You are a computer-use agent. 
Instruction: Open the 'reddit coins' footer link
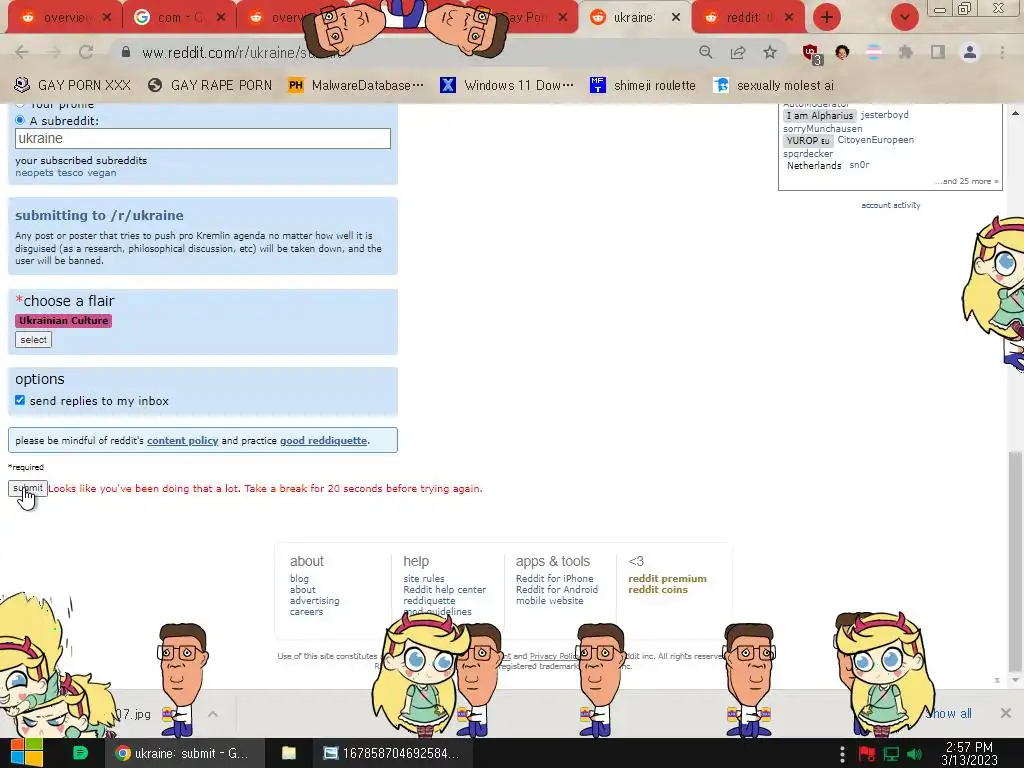(658, 590)
